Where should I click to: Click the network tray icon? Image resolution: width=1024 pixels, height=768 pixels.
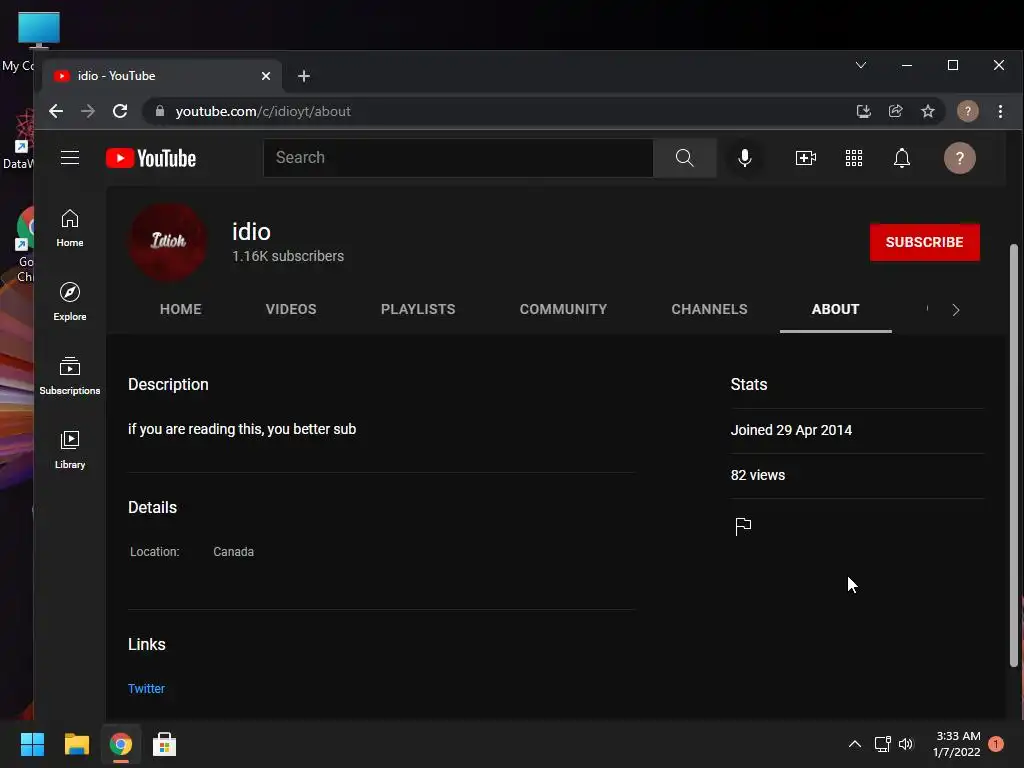(x=882, y=744)
